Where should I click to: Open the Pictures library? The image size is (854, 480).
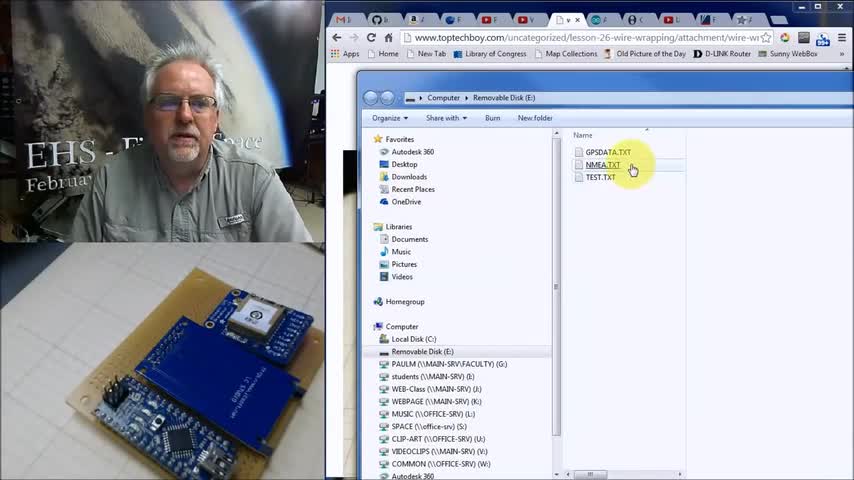pyautogui.click(x=404, y=265)
